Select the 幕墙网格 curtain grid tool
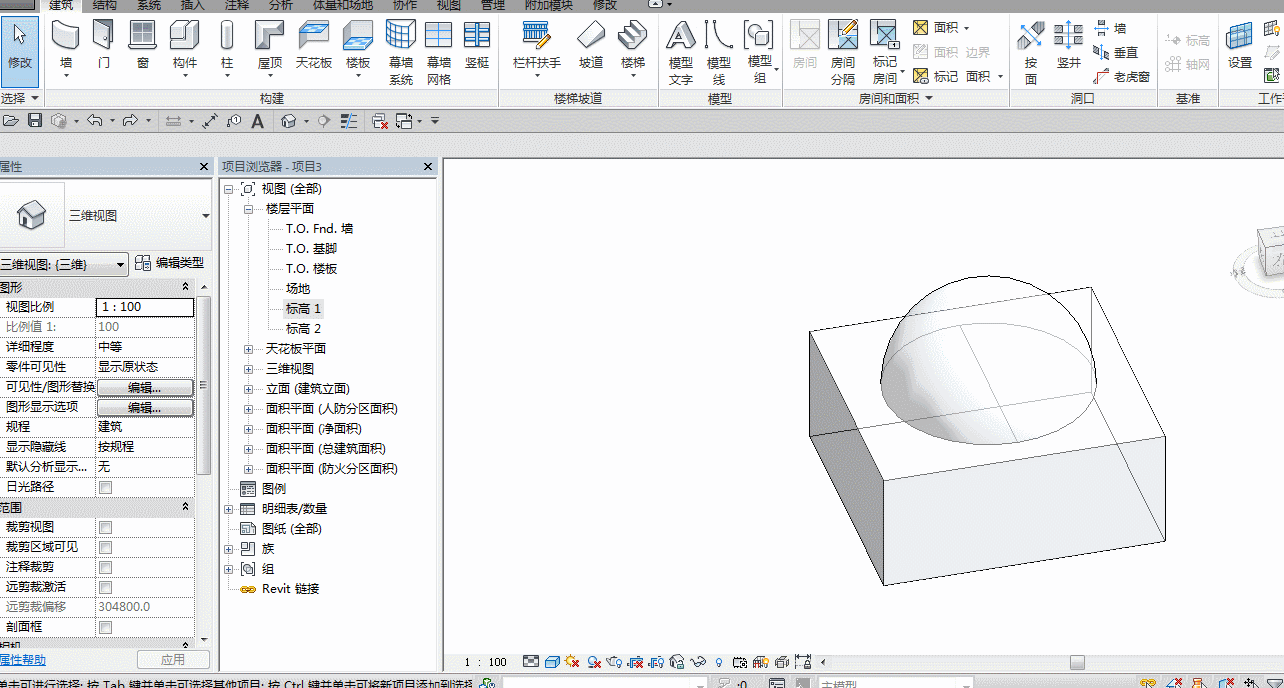The width and height of the screenshot is (1284, 688). pos(439,53)
